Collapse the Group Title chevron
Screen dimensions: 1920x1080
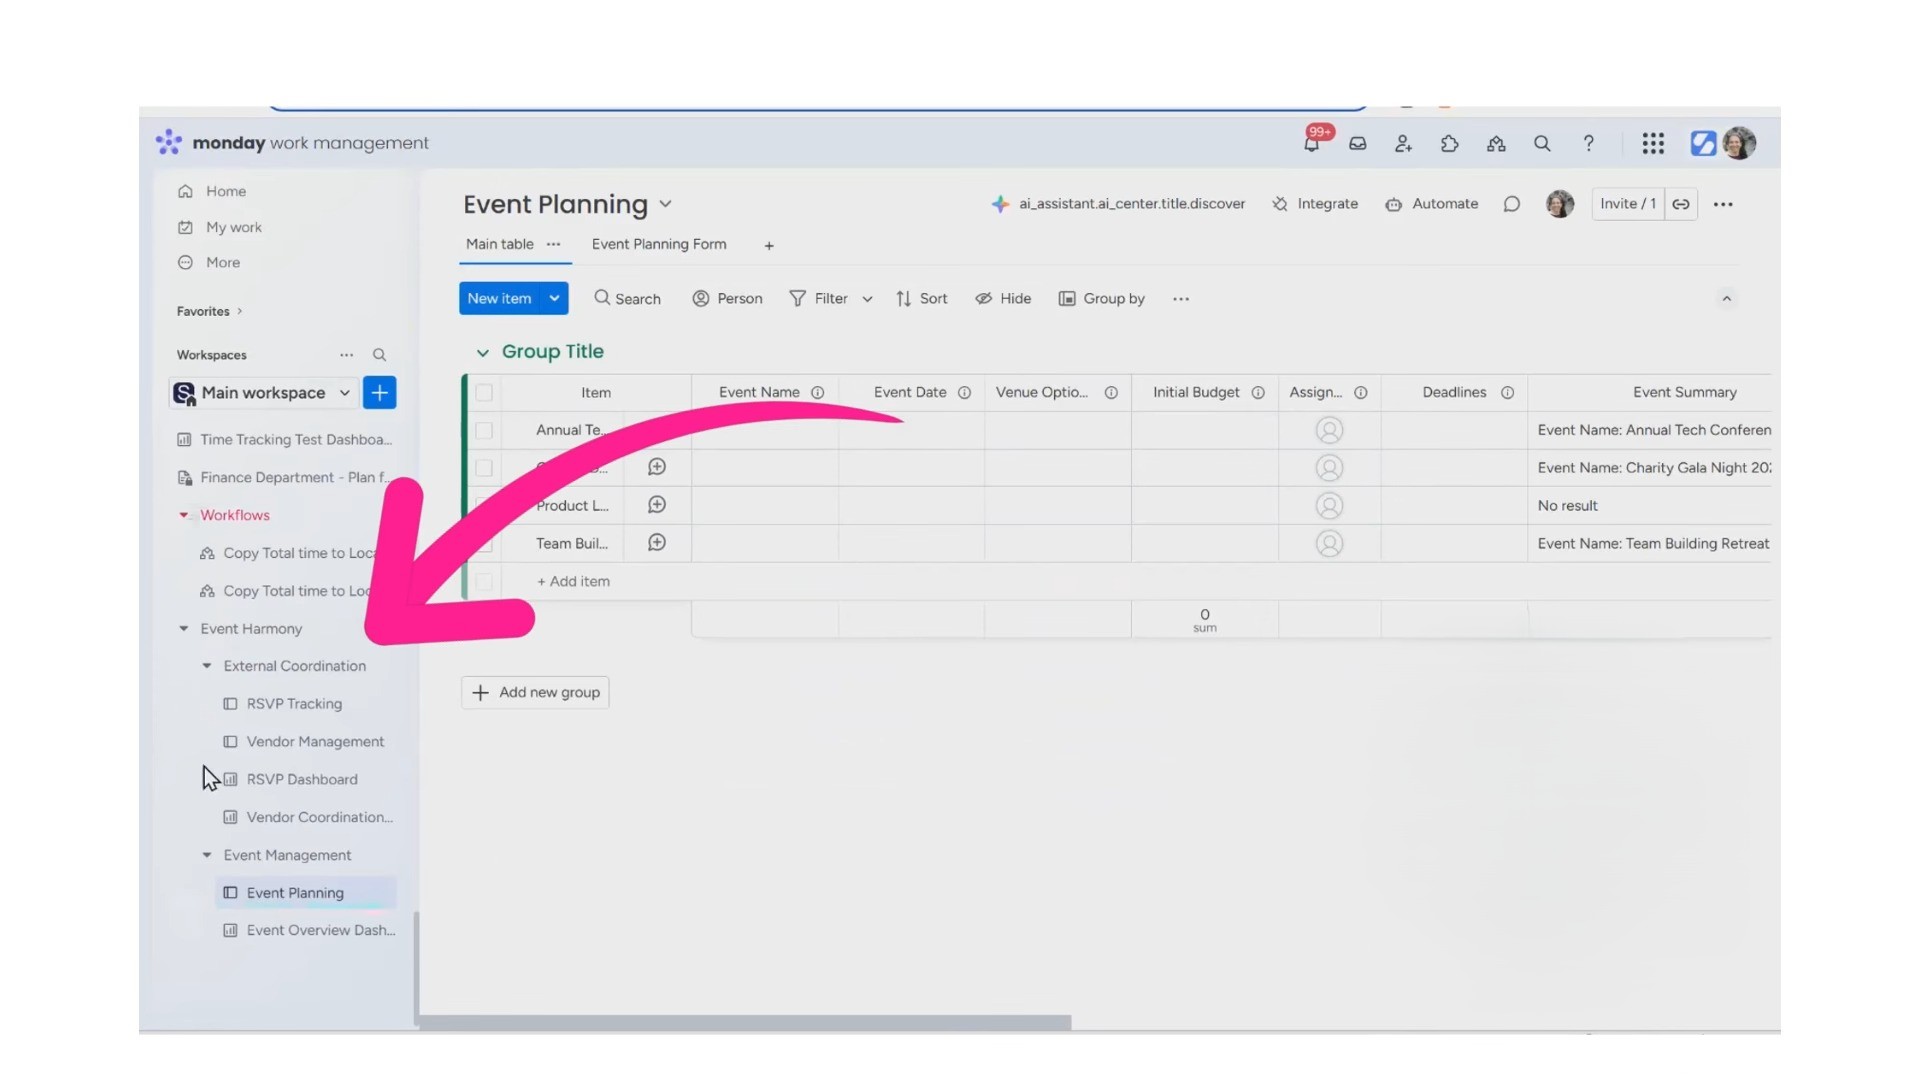483,352
